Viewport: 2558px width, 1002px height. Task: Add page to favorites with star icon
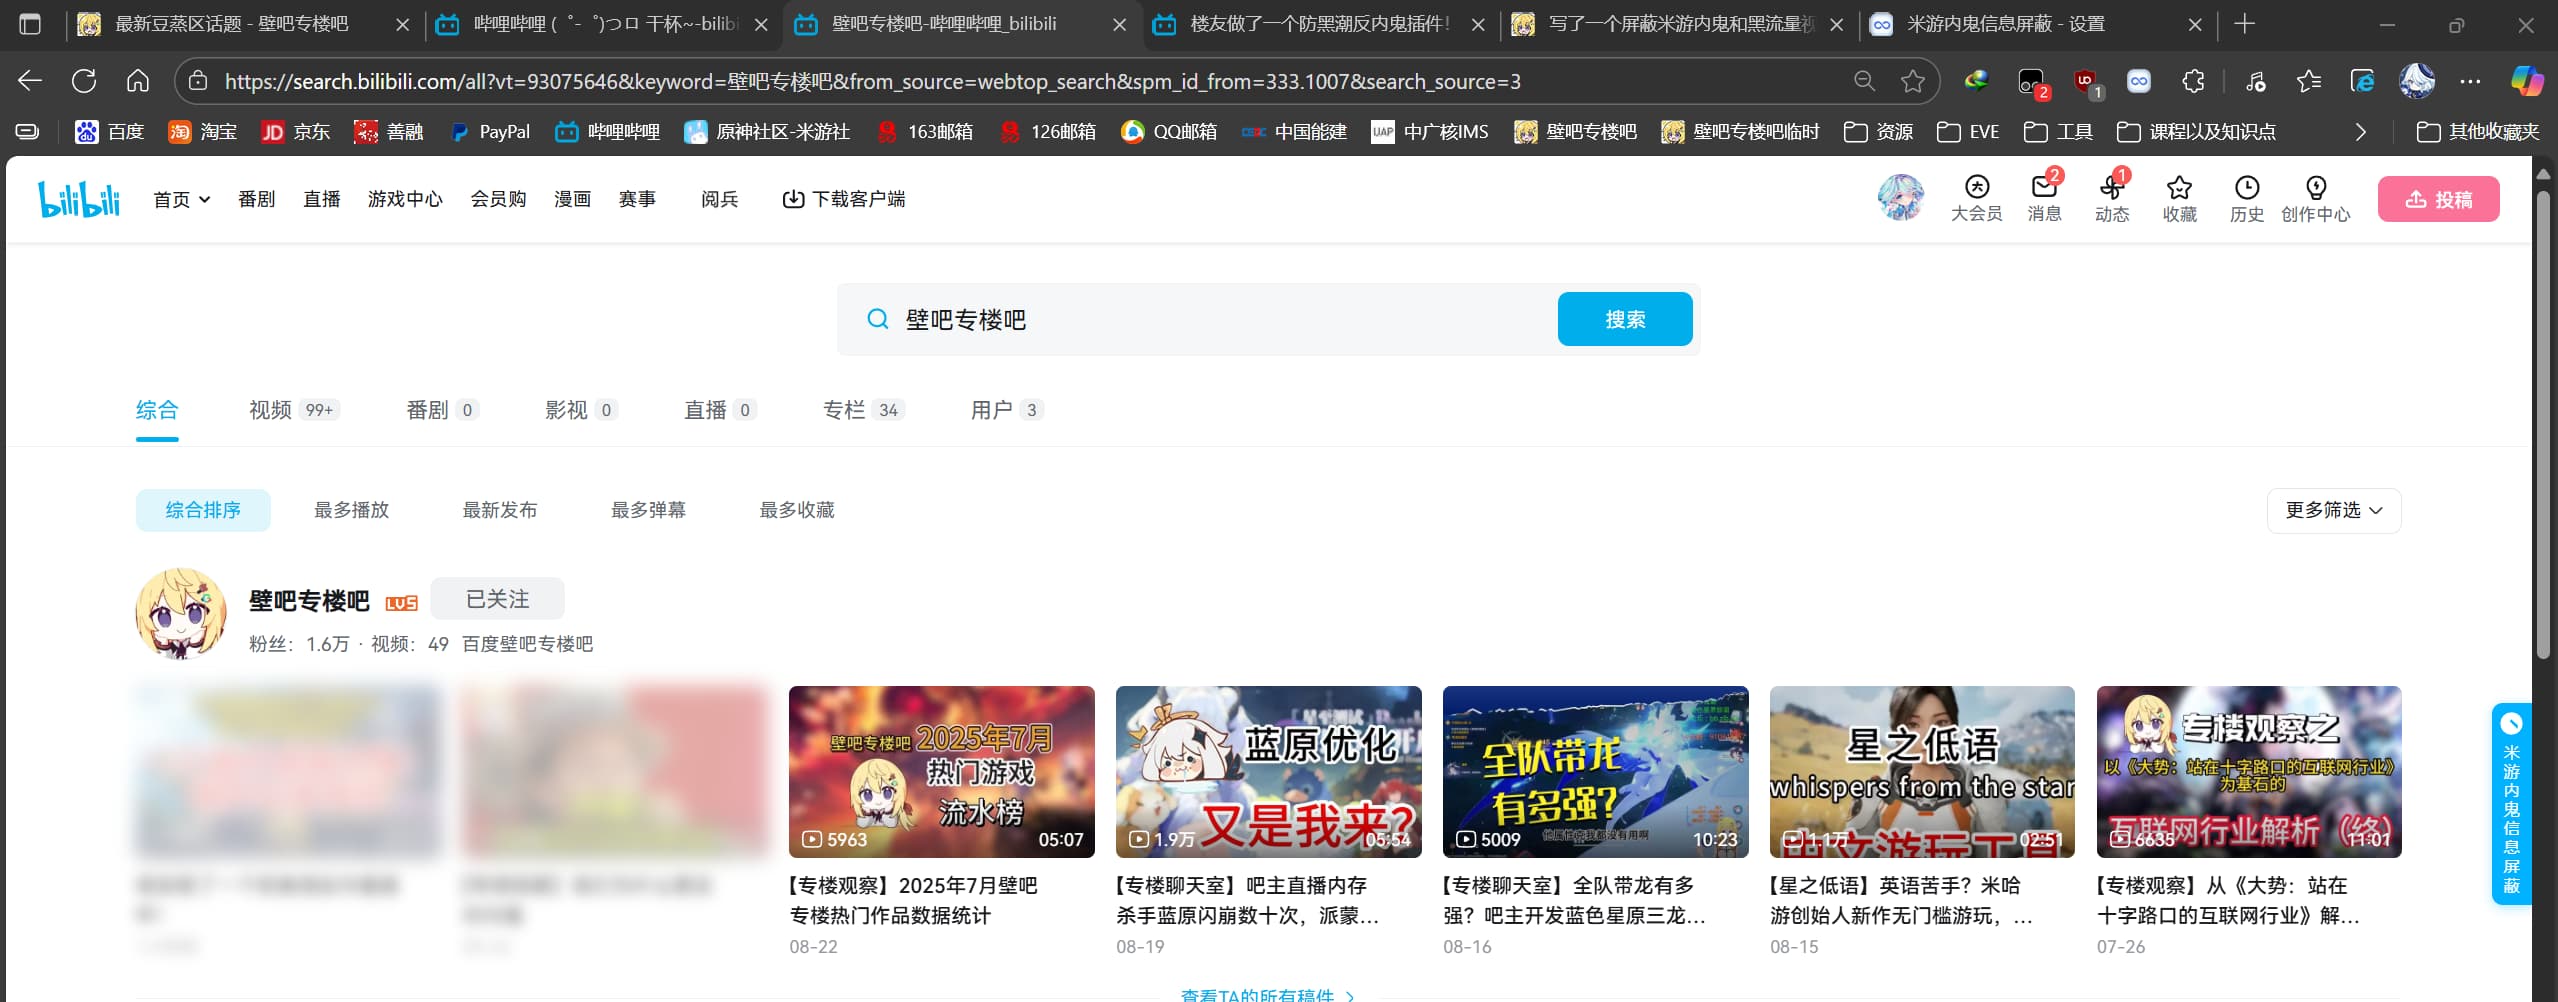[1912, 81]
